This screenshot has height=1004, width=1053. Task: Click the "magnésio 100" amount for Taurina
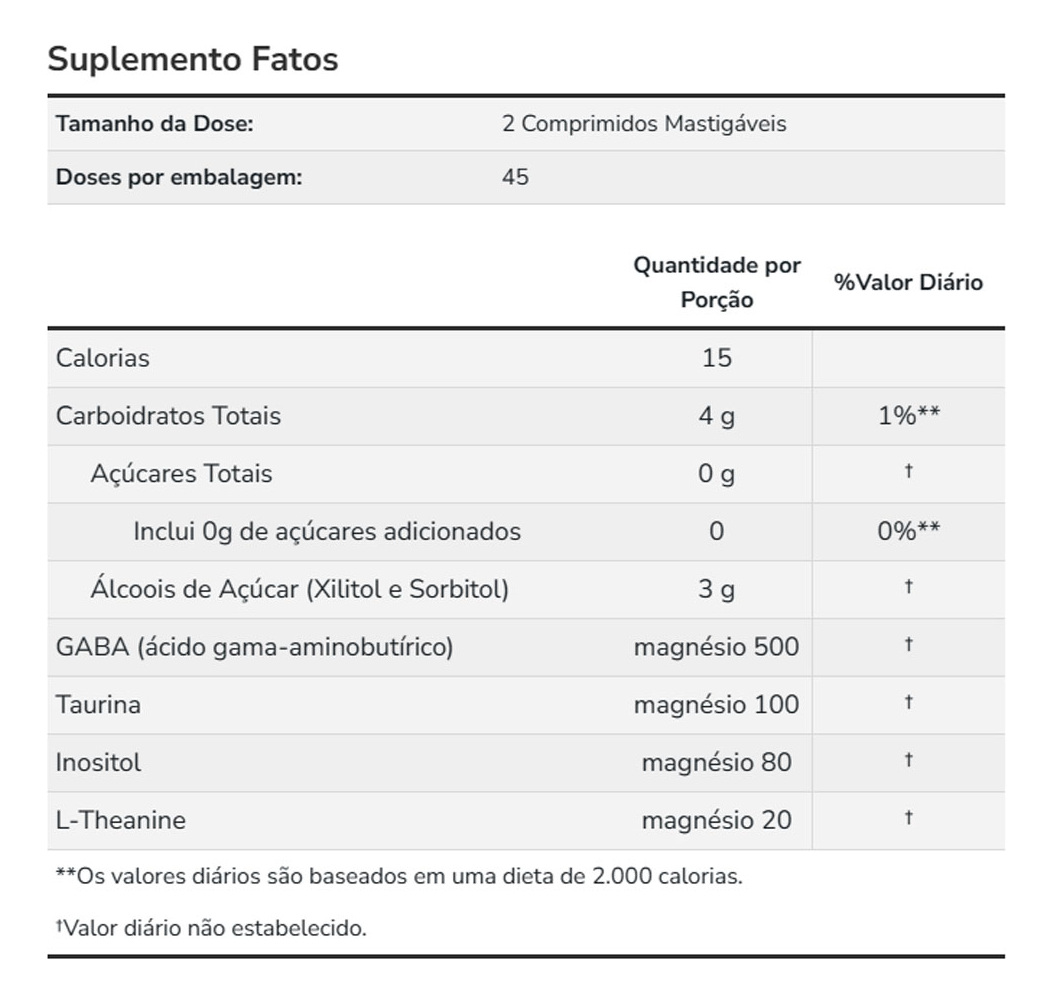coord(717,705)
